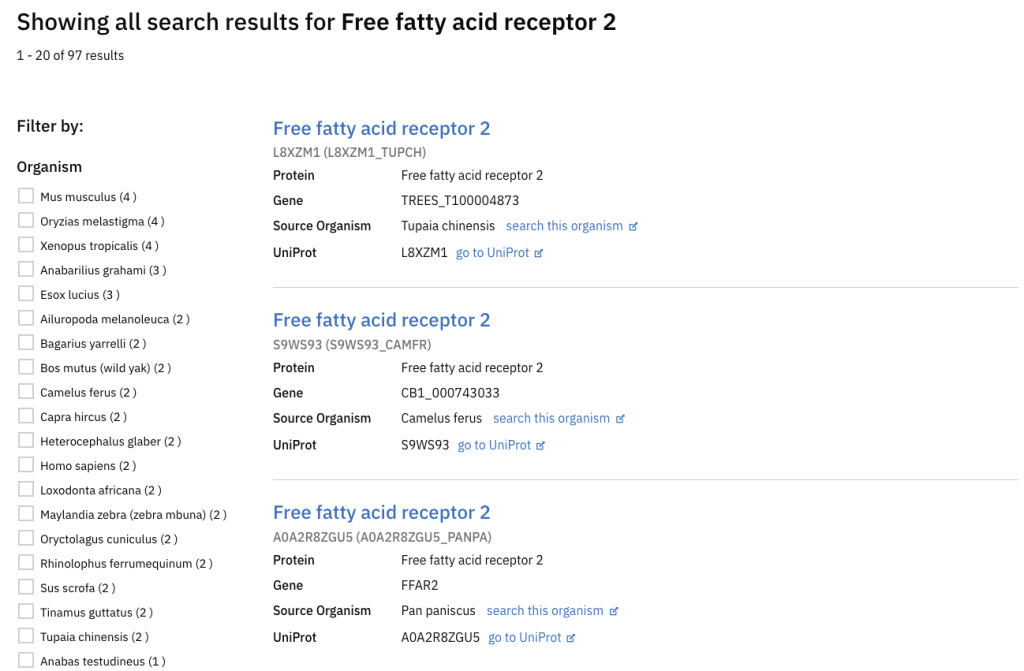The image size is (1024, 671).
Task: Tick the Sus scrofa organism checkbox
Action: 26,587
